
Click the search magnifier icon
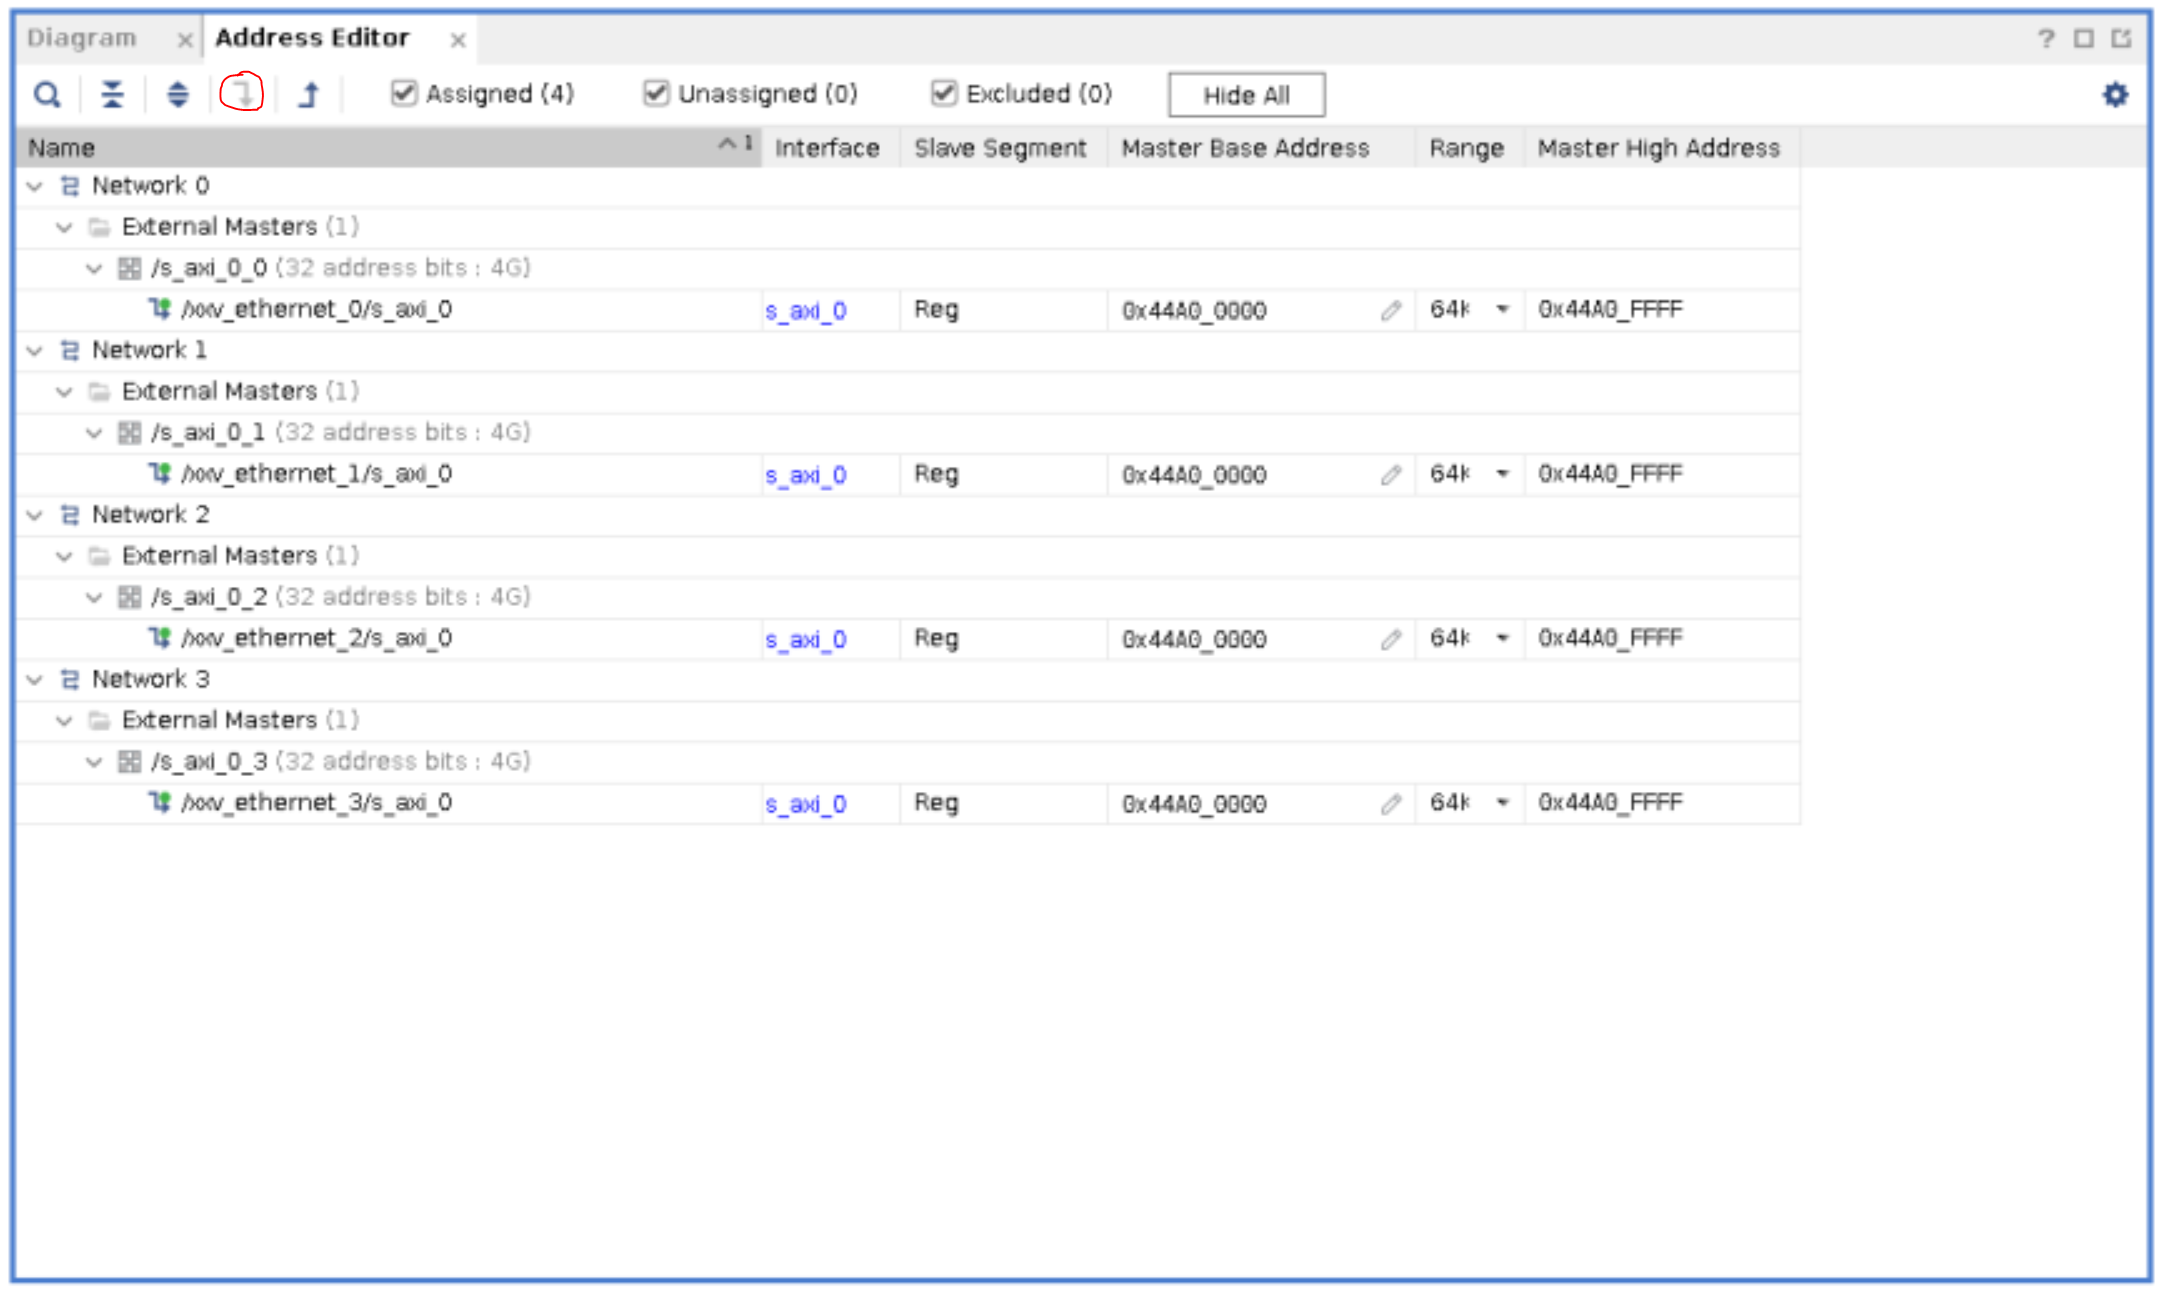pos(47,95)
